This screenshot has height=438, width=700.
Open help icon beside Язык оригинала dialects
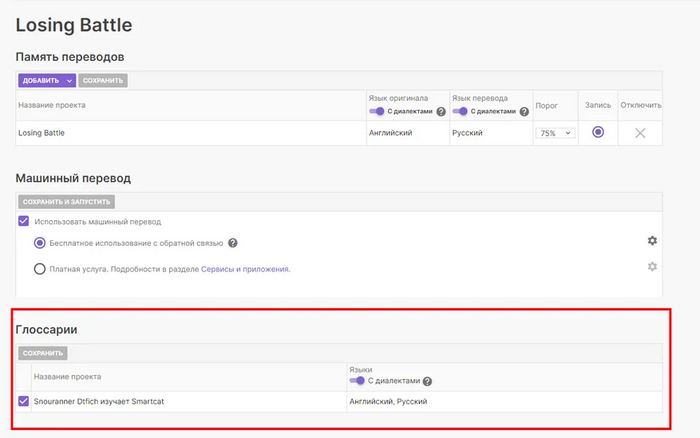coord(441,111)
